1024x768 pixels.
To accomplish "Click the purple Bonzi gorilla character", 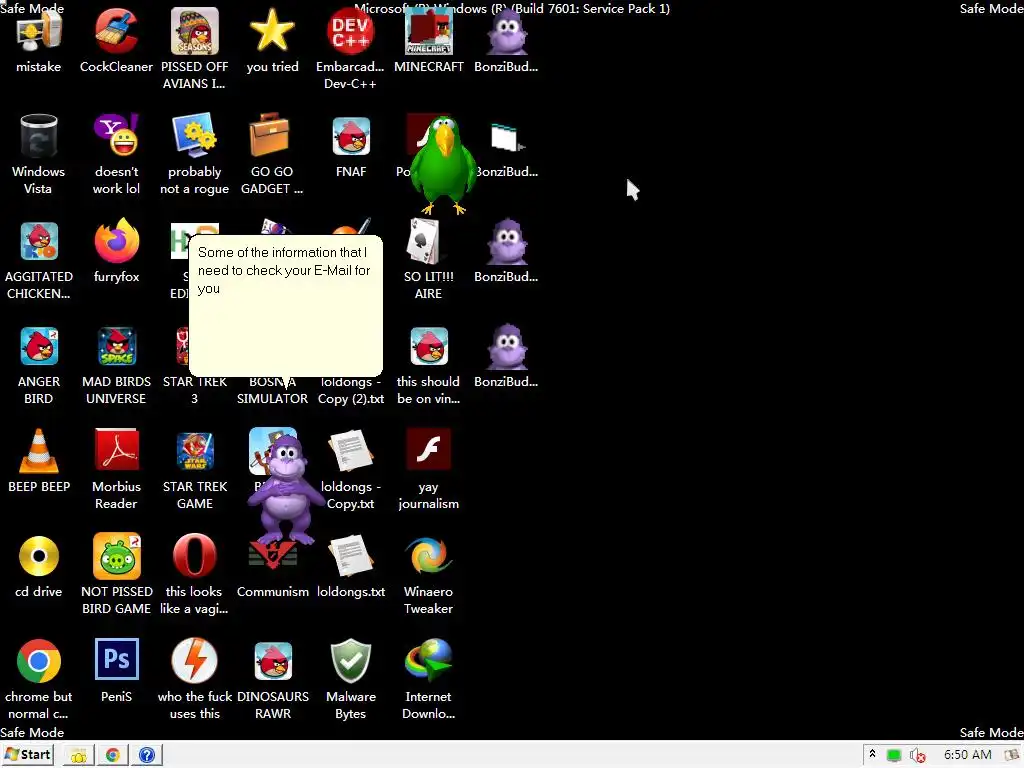I will pyautogui.click(x=285, y=490).
